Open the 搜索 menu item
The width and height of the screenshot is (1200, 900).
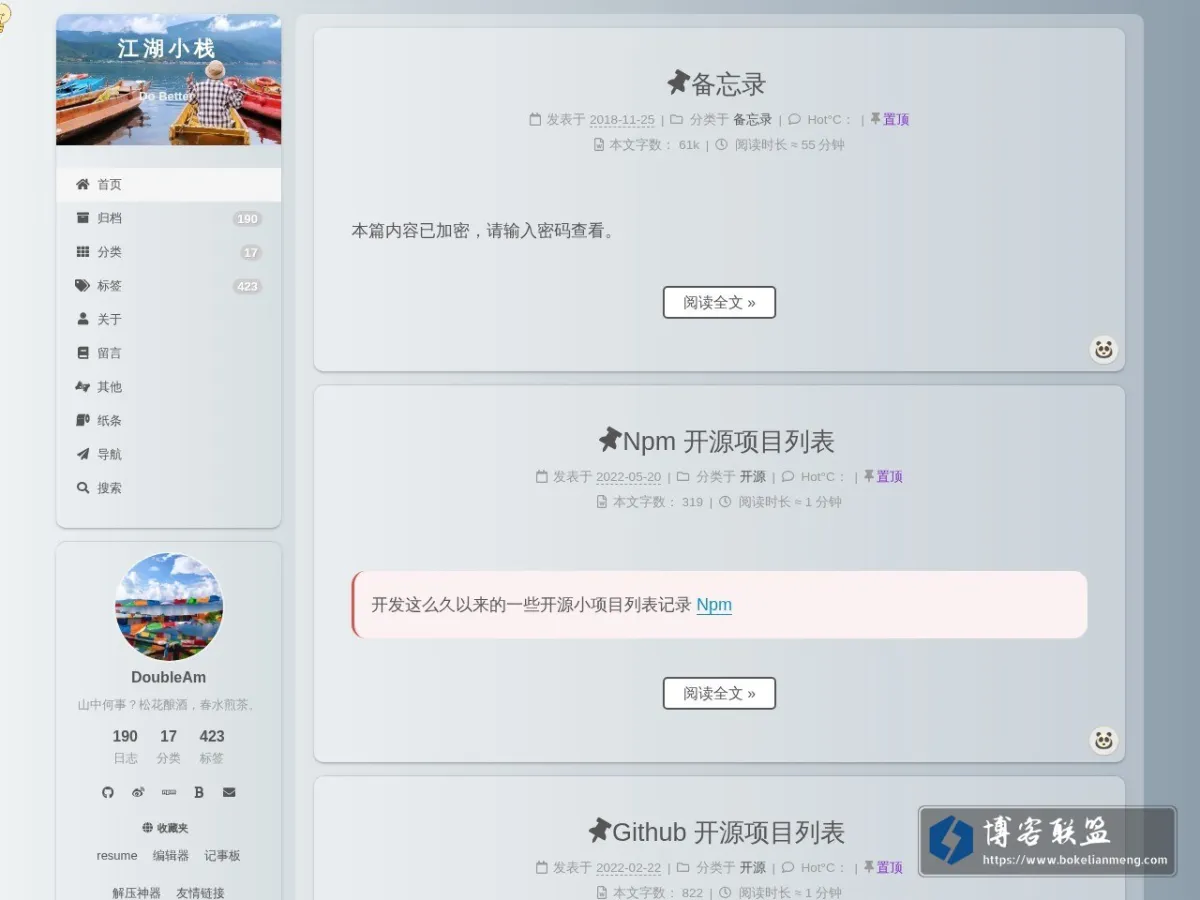pos(168,488)
